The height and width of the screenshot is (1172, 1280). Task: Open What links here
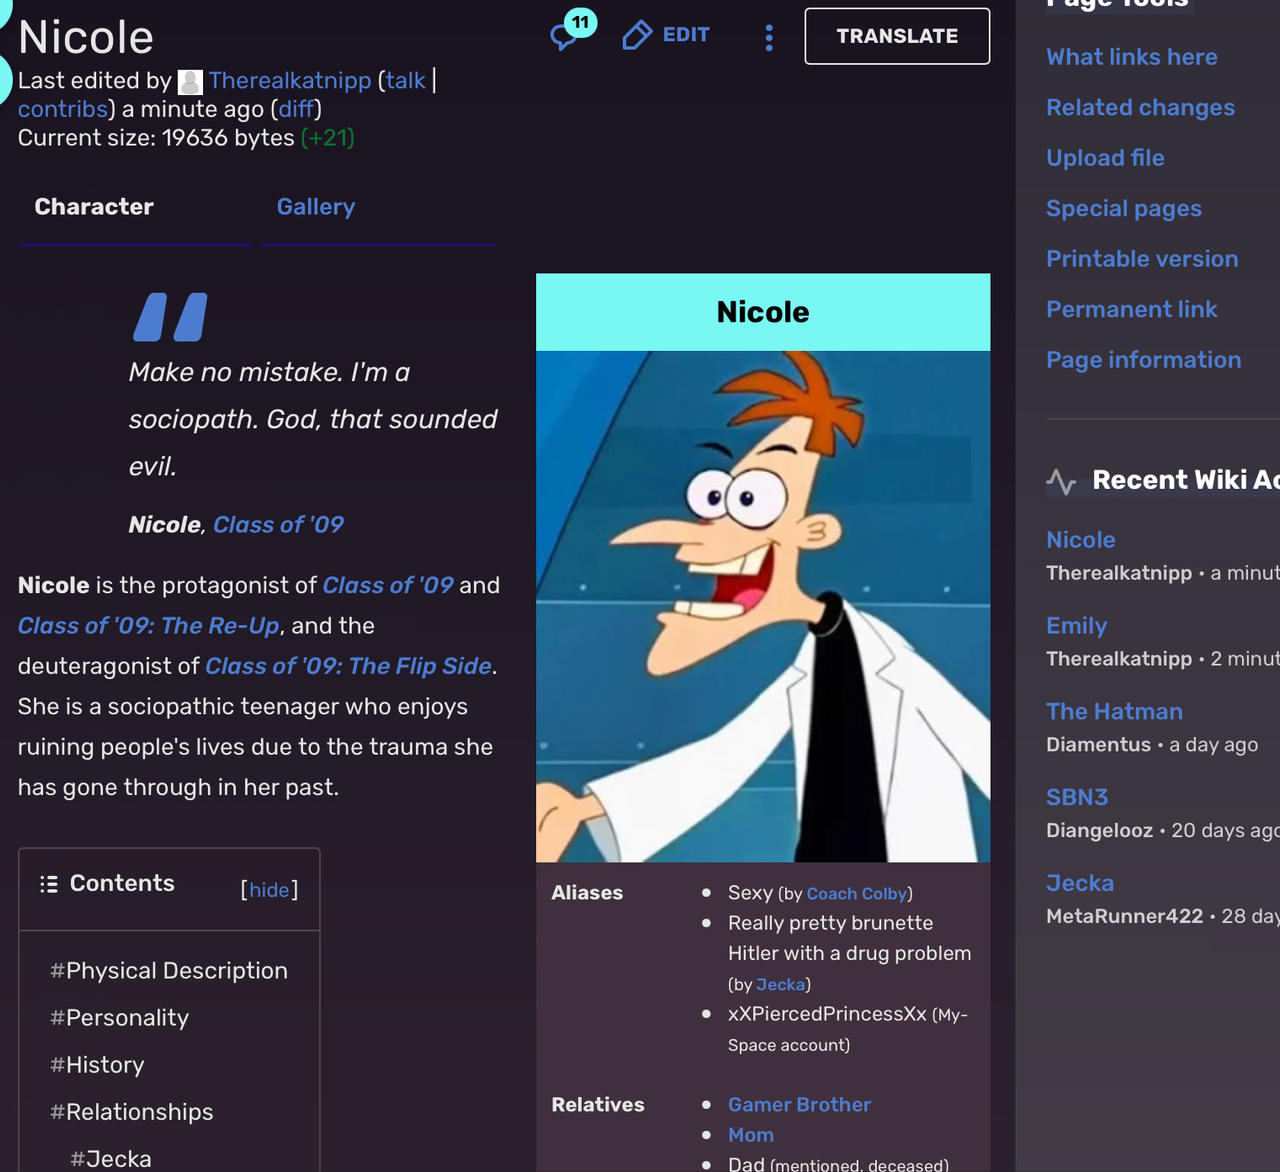[x=1132, y=57]
